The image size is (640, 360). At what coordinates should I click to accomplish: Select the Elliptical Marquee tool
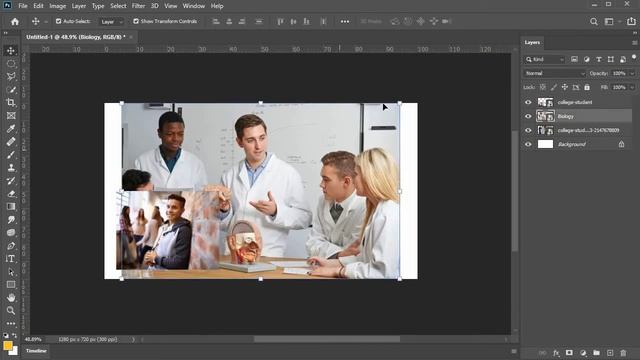click(x=11, y=64)
